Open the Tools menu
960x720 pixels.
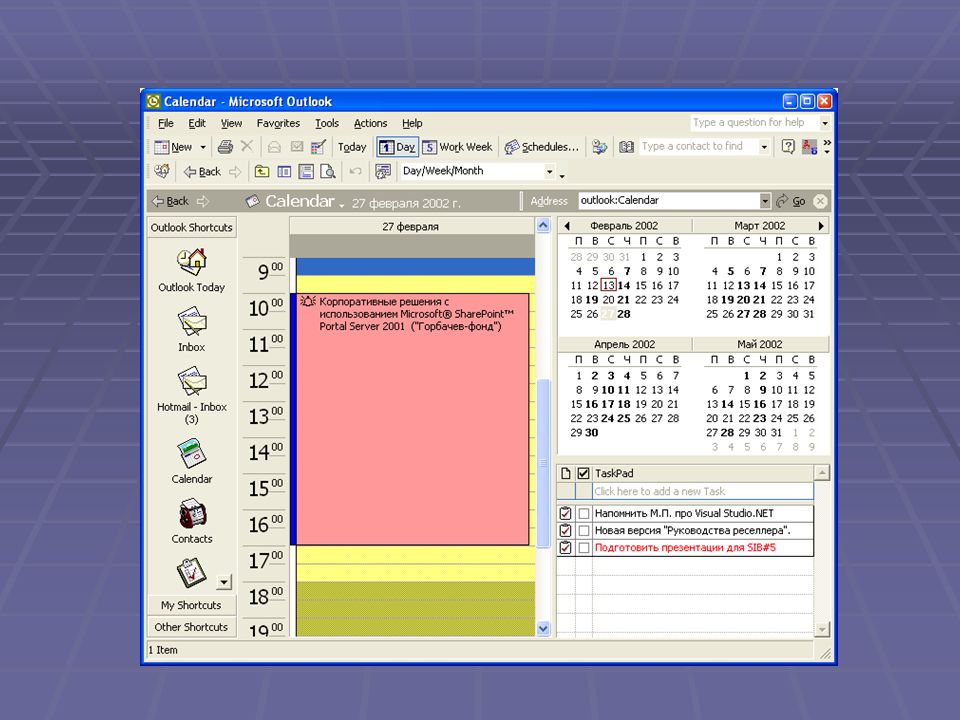(x=327, y=123)
